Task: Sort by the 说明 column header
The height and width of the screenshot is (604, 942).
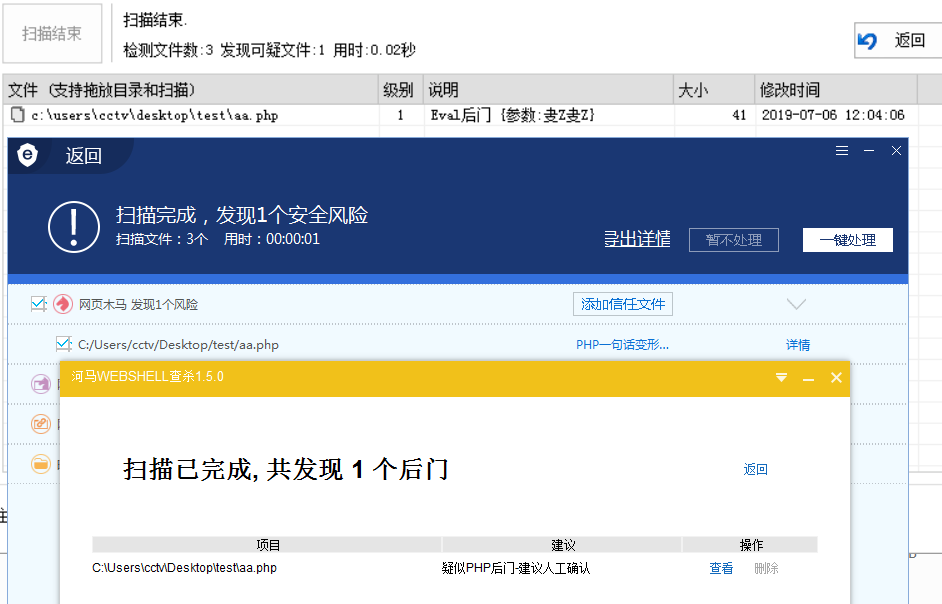Action: pyautogui.click(x=547, y=90)
